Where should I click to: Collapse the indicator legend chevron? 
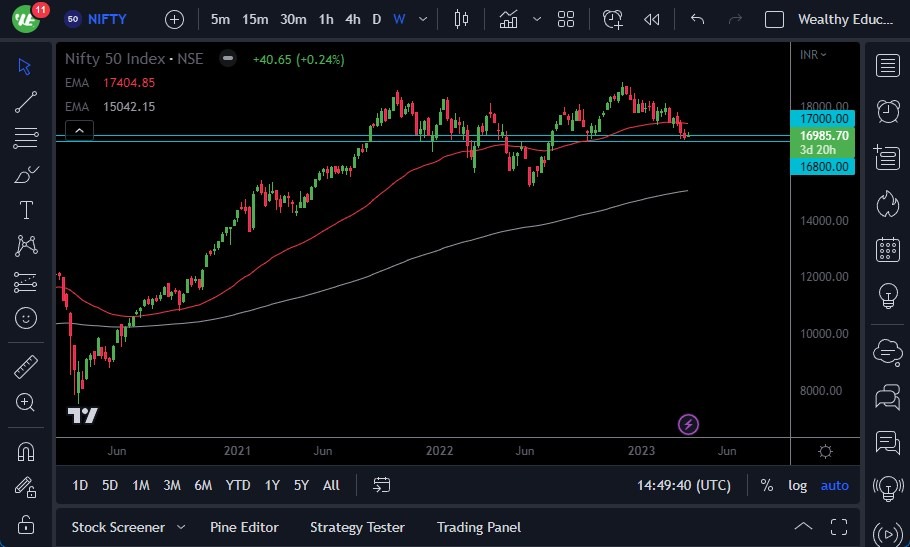pyautogui.click(x=79, y=130)
